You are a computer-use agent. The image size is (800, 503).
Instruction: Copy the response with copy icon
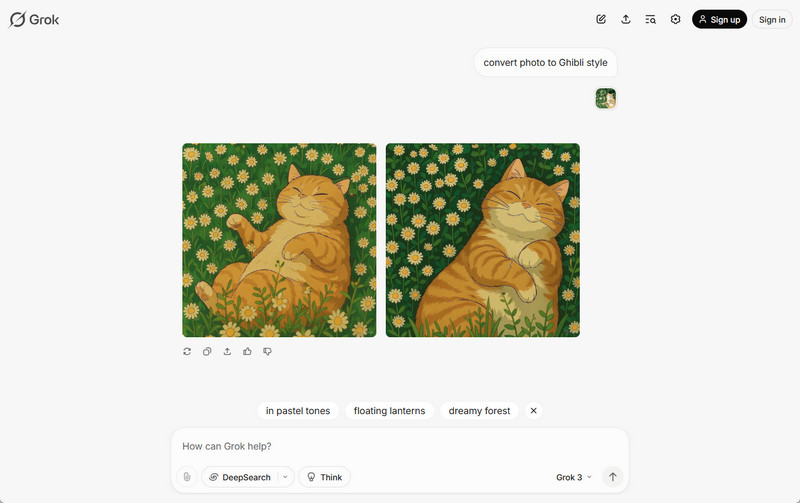(x=207, y=351)
